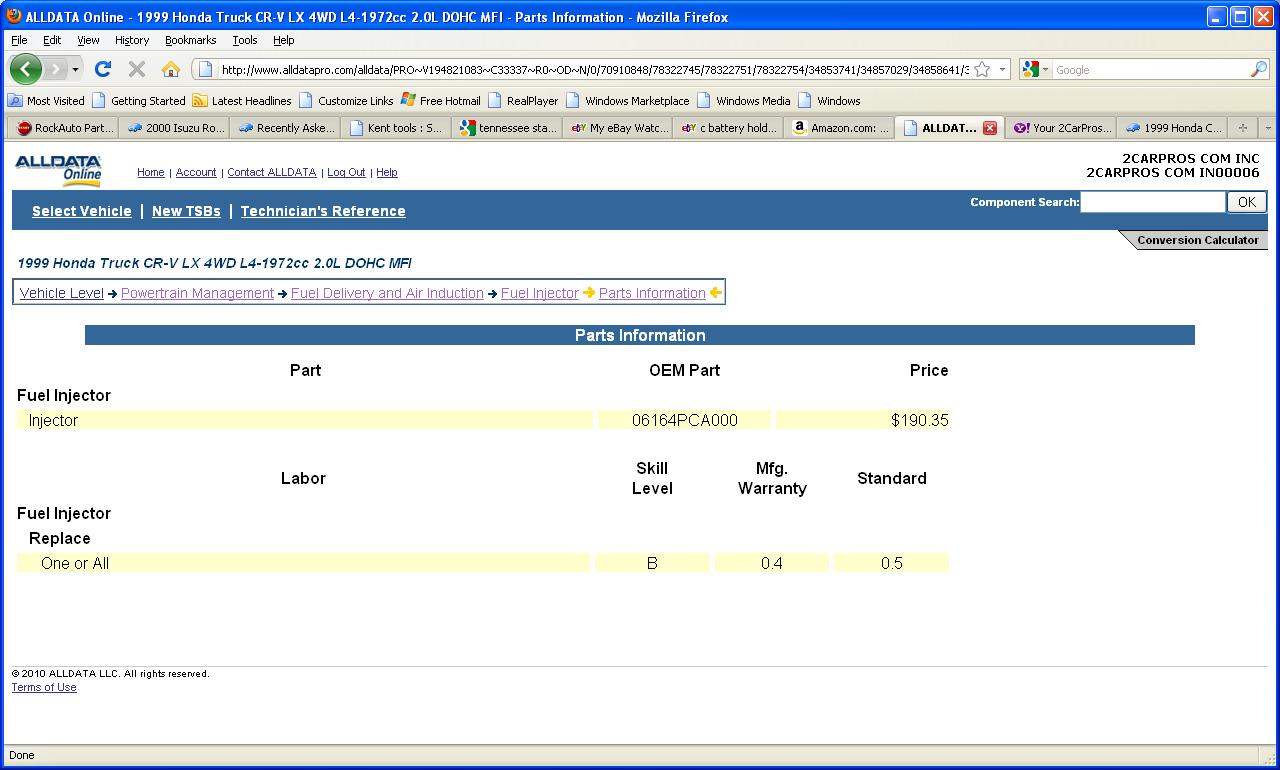Open the Windows Media bookmark
The image size is (1280, 770).
744,101
